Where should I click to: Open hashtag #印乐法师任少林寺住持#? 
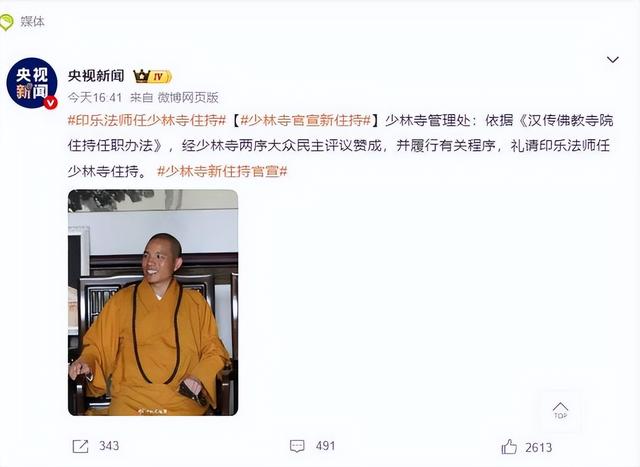147,121
